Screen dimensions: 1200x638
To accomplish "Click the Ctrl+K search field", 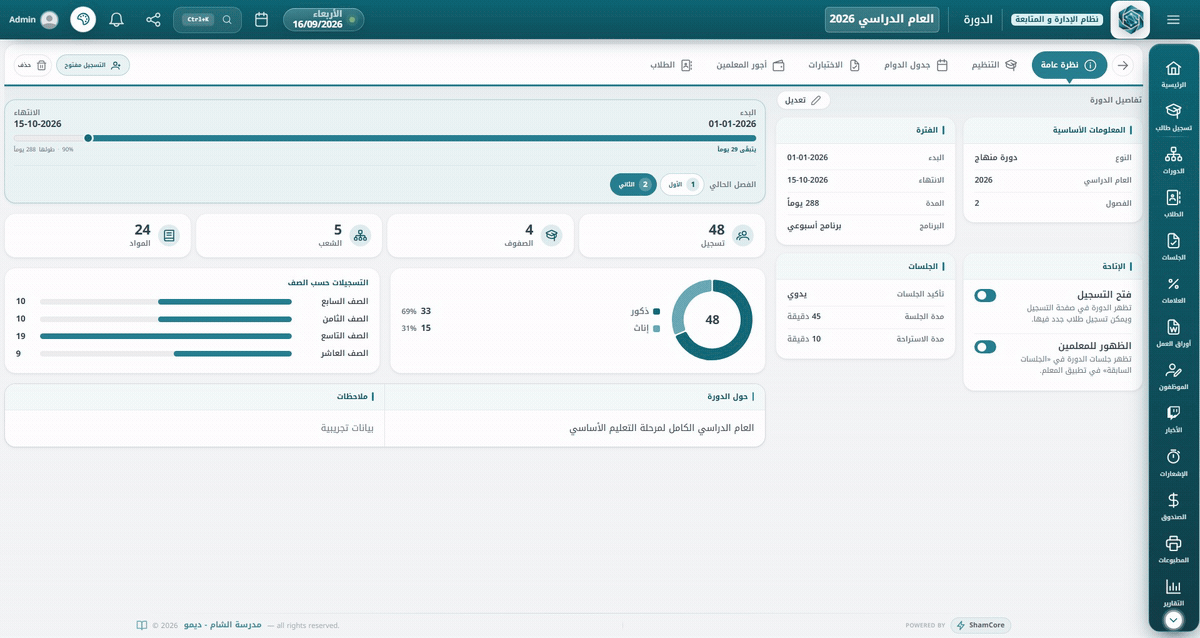I will (207, 20).
